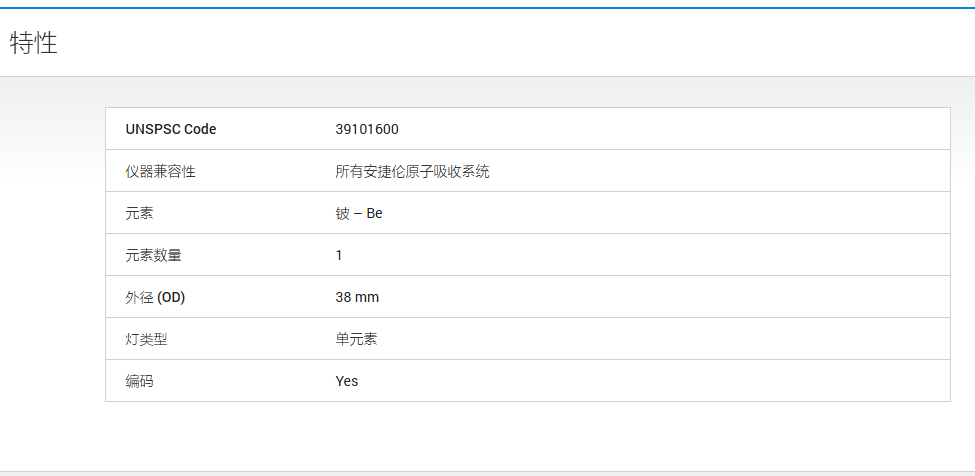Select the 元素 row label
The image size is (975, 476).
(x=139, y=213)
